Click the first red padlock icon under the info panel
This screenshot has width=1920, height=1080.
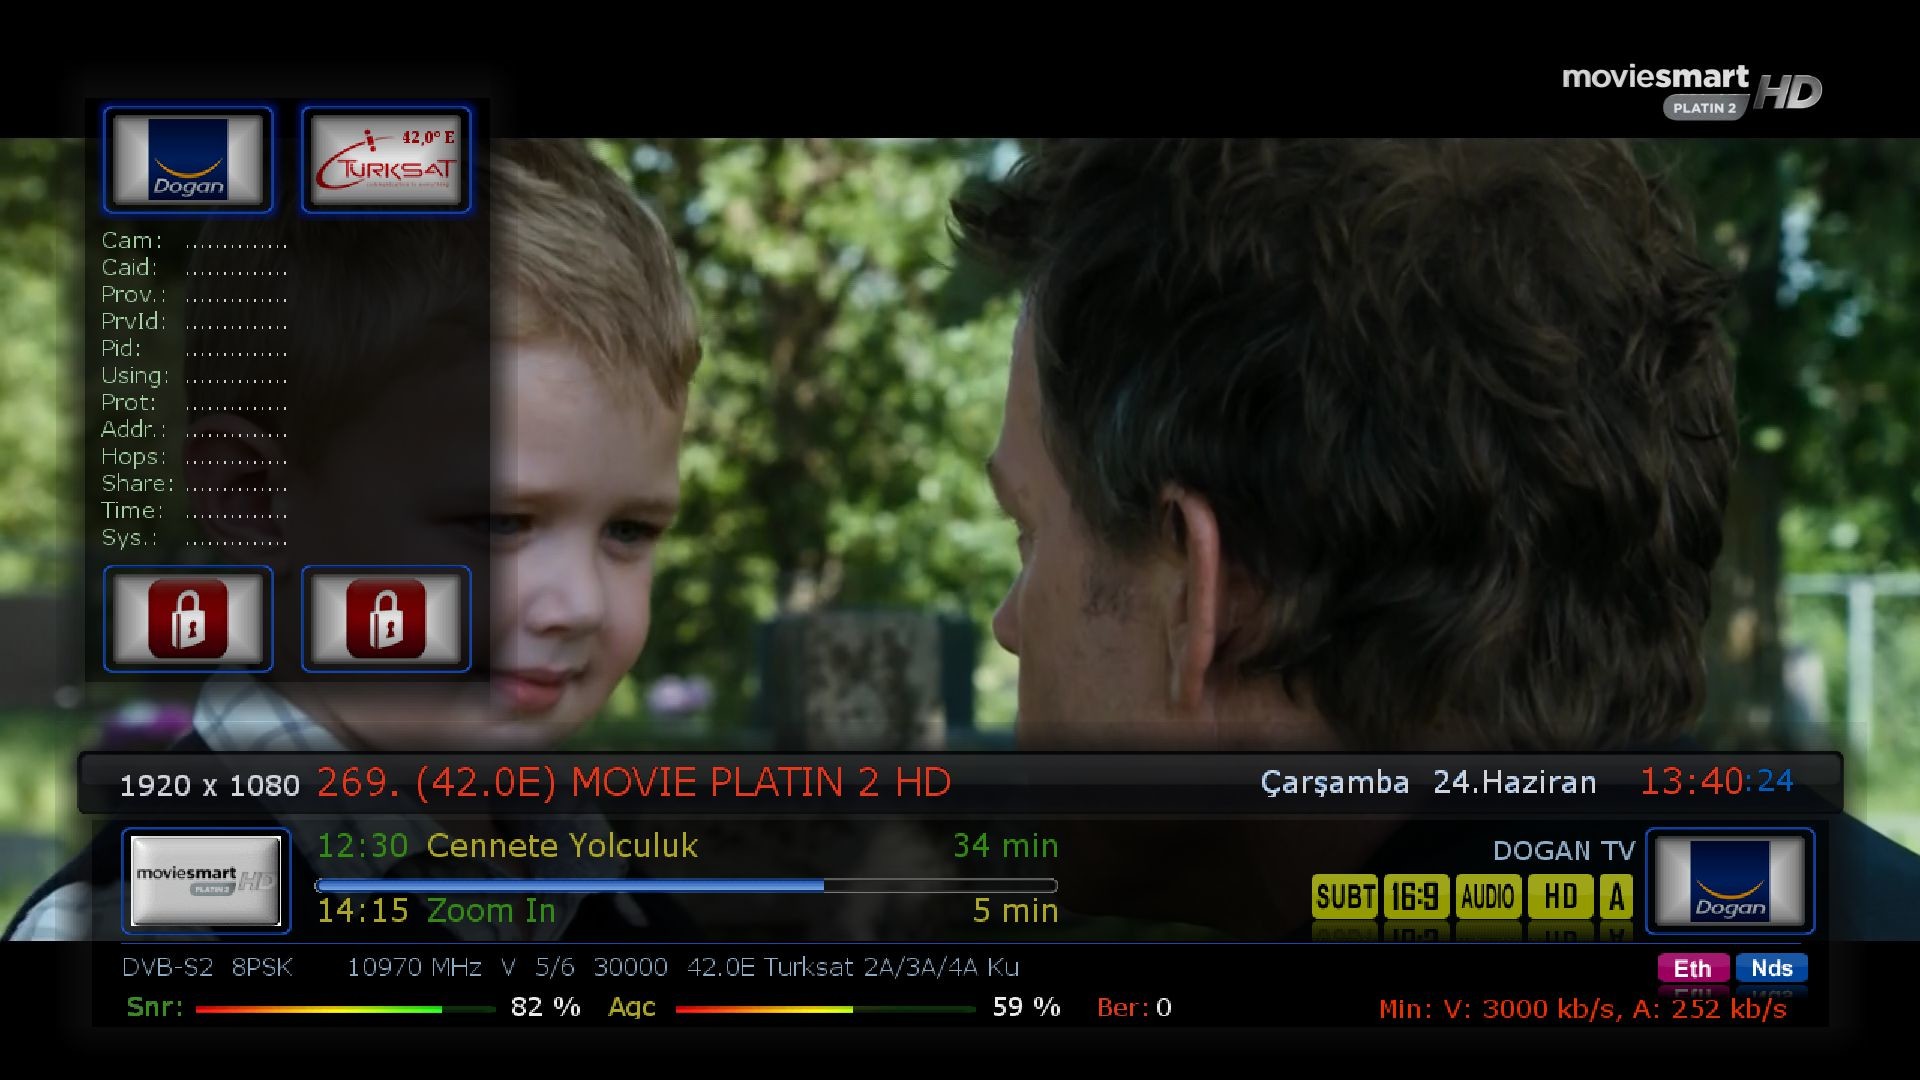(188, 619)
